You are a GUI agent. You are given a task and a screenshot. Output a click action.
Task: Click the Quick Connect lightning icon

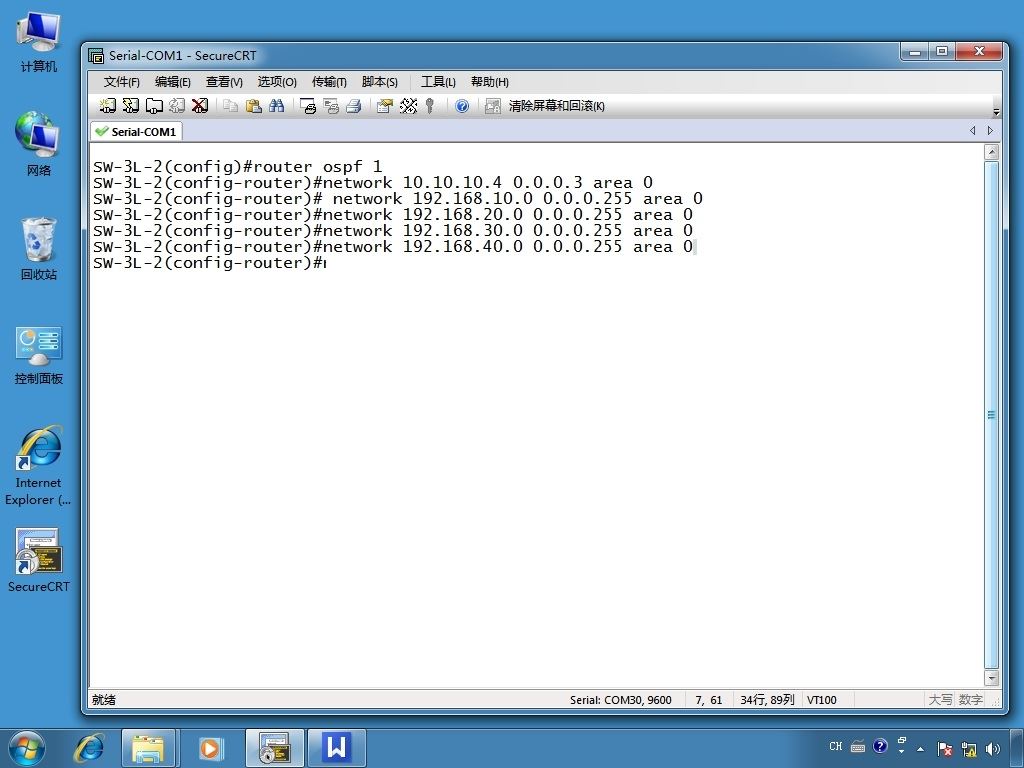pos(131,106)
